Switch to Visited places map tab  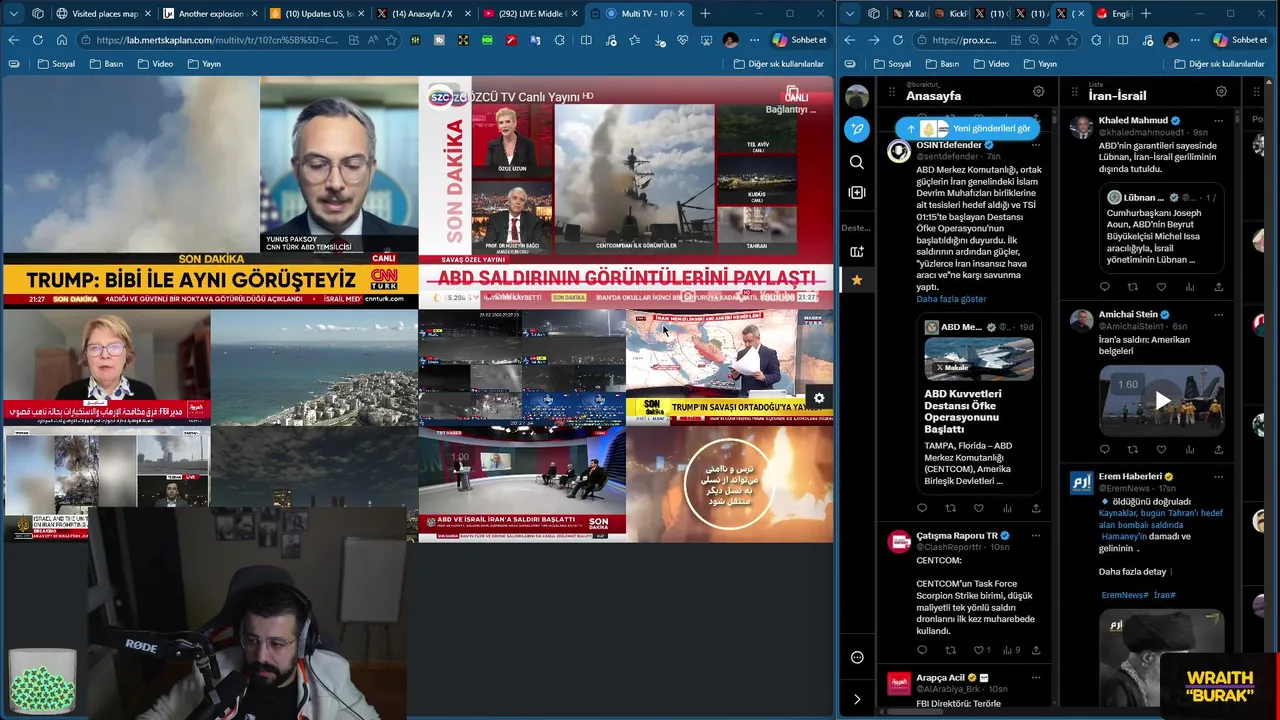pos(104,14)
